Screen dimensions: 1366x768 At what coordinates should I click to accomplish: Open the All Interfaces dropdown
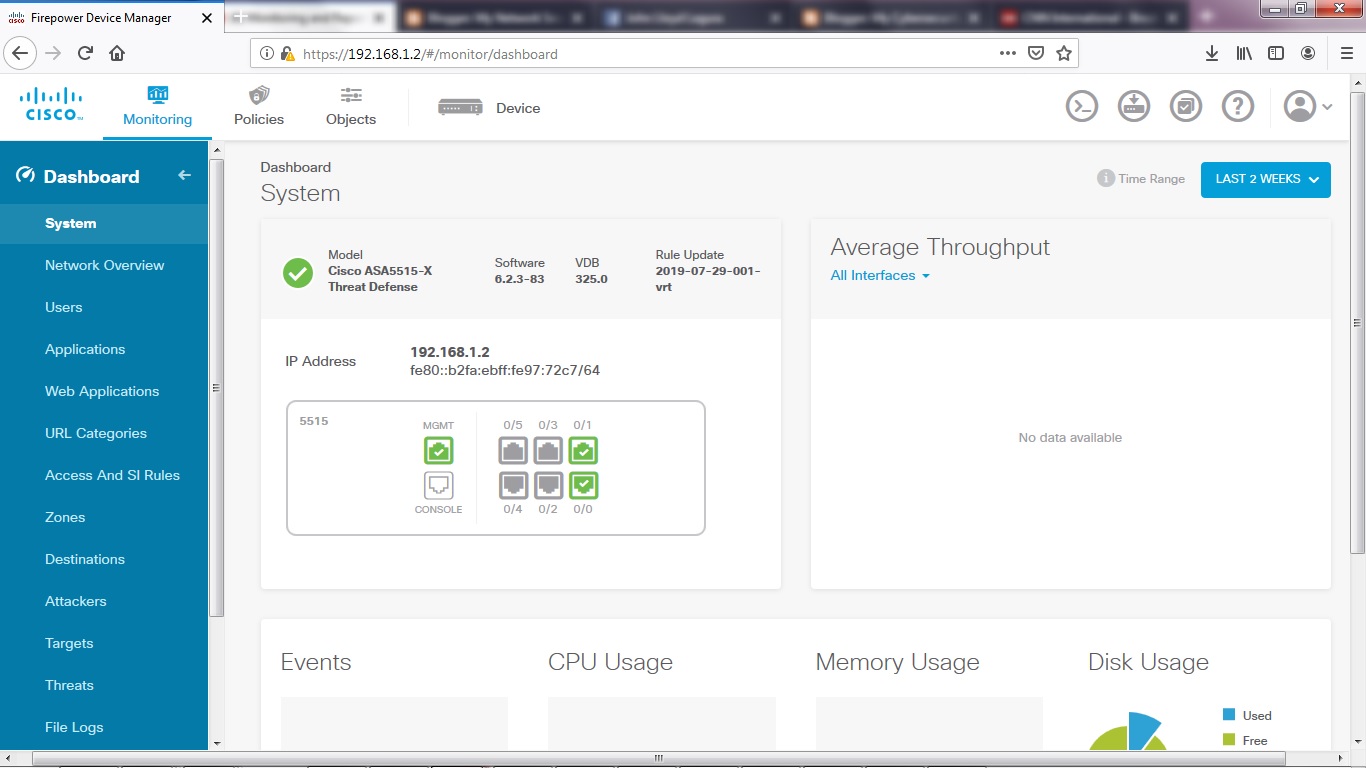pos(878,275)
